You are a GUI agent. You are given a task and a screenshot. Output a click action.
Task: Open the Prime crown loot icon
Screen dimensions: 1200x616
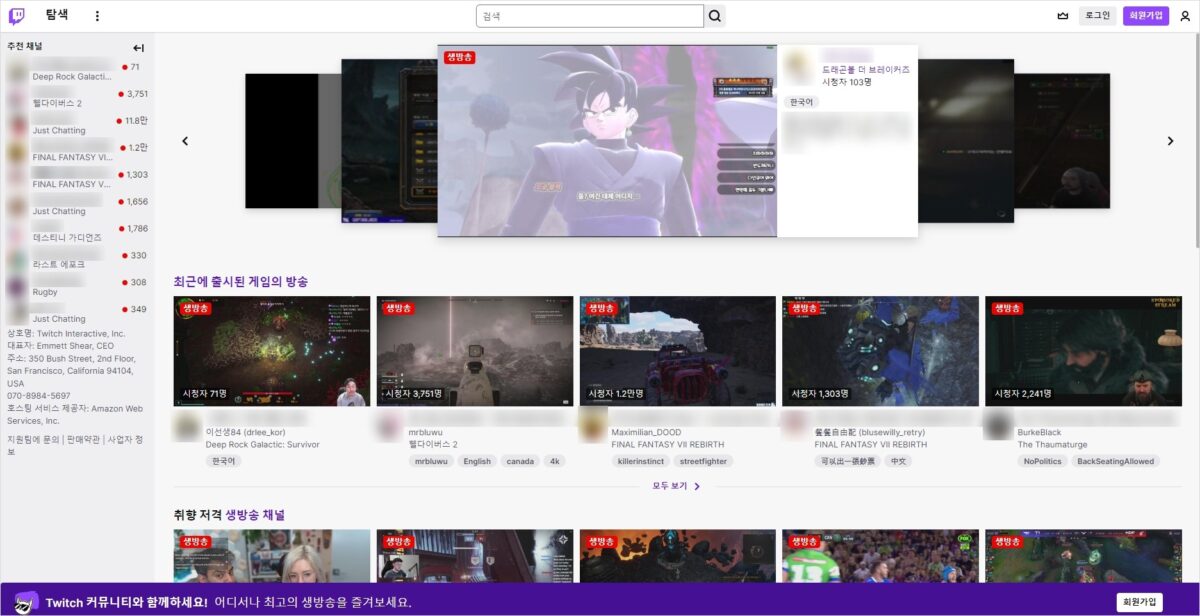click(1062, 16)
